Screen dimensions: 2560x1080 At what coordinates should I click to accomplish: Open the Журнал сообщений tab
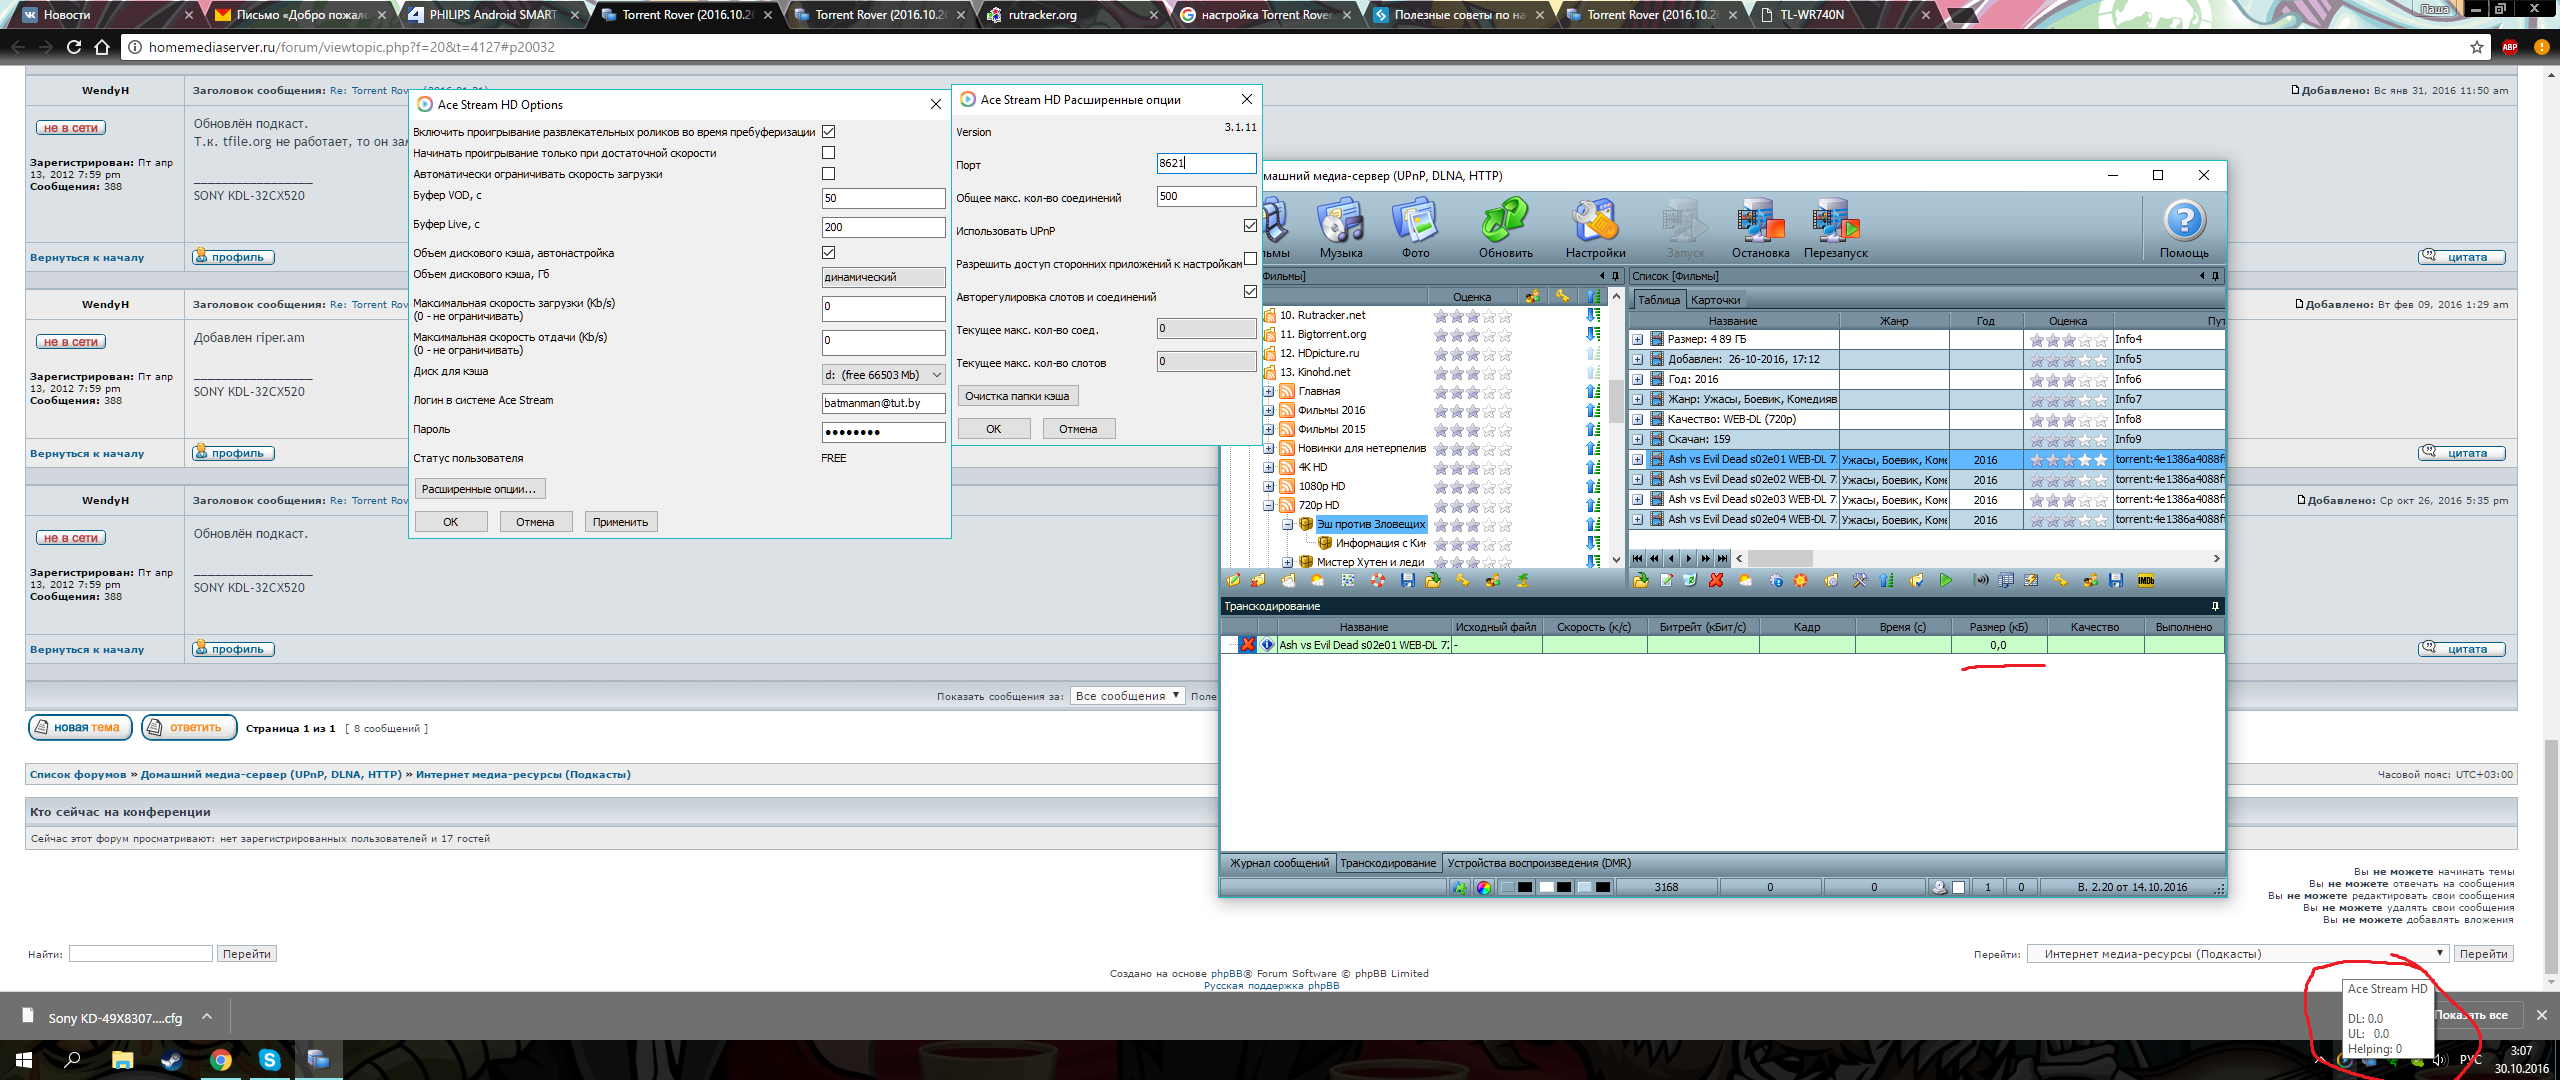pos(1279,863)
